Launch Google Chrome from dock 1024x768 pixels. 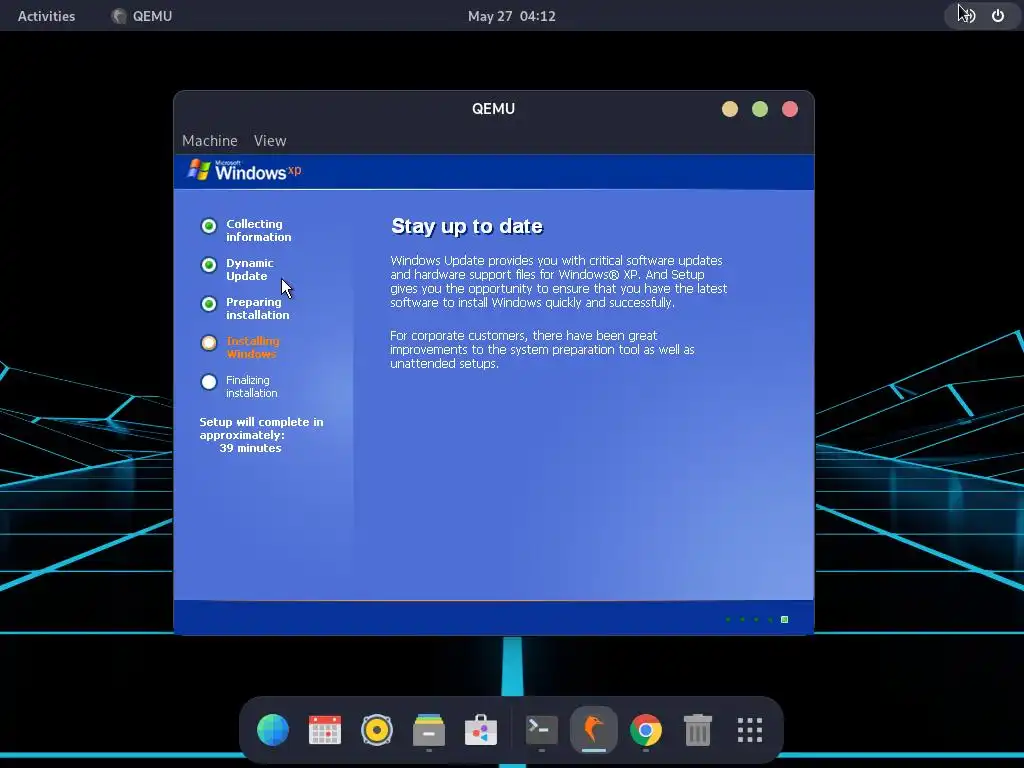pos(646,729)
